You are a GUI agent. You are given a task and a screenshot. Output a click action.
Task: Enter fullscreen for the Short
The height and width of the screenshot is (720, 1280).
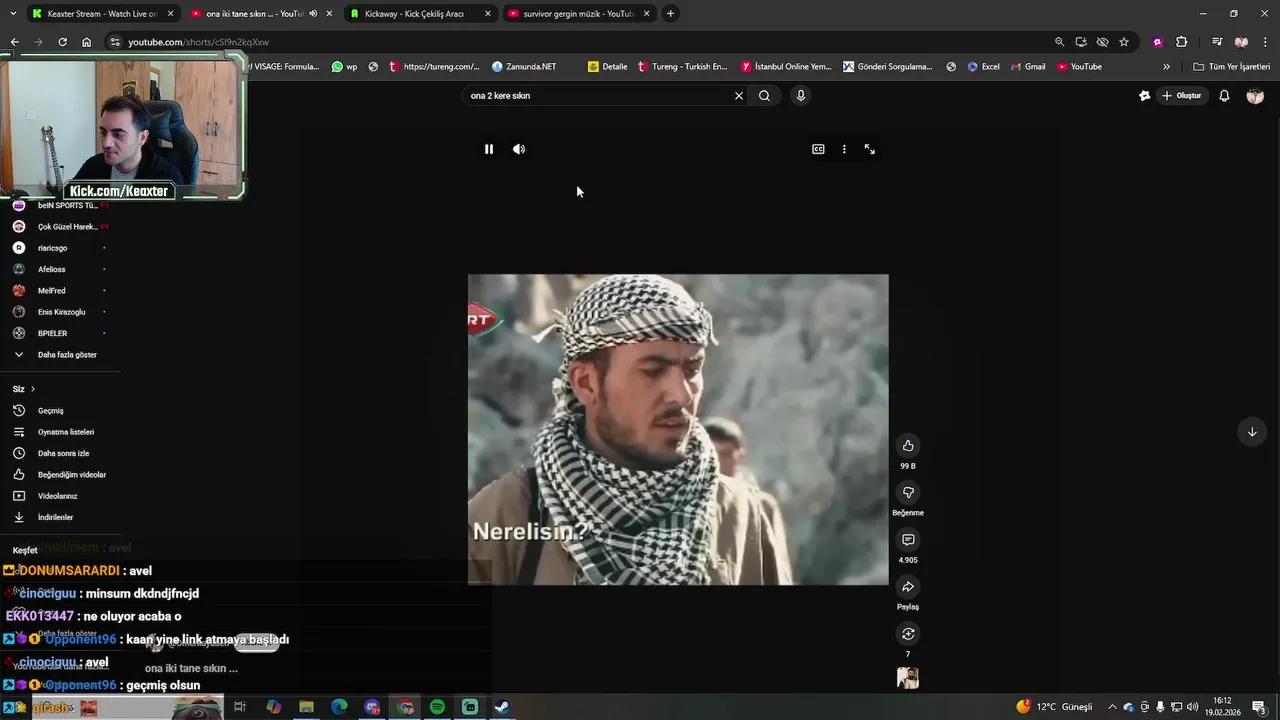click(x=870, y=149)
